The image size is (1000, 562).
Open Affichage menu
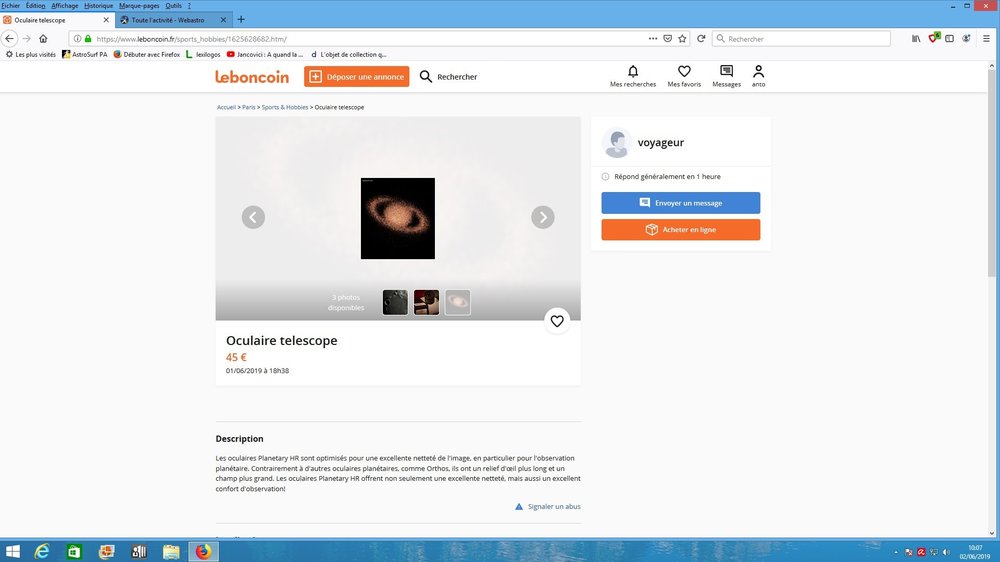[x=64, y=5]
